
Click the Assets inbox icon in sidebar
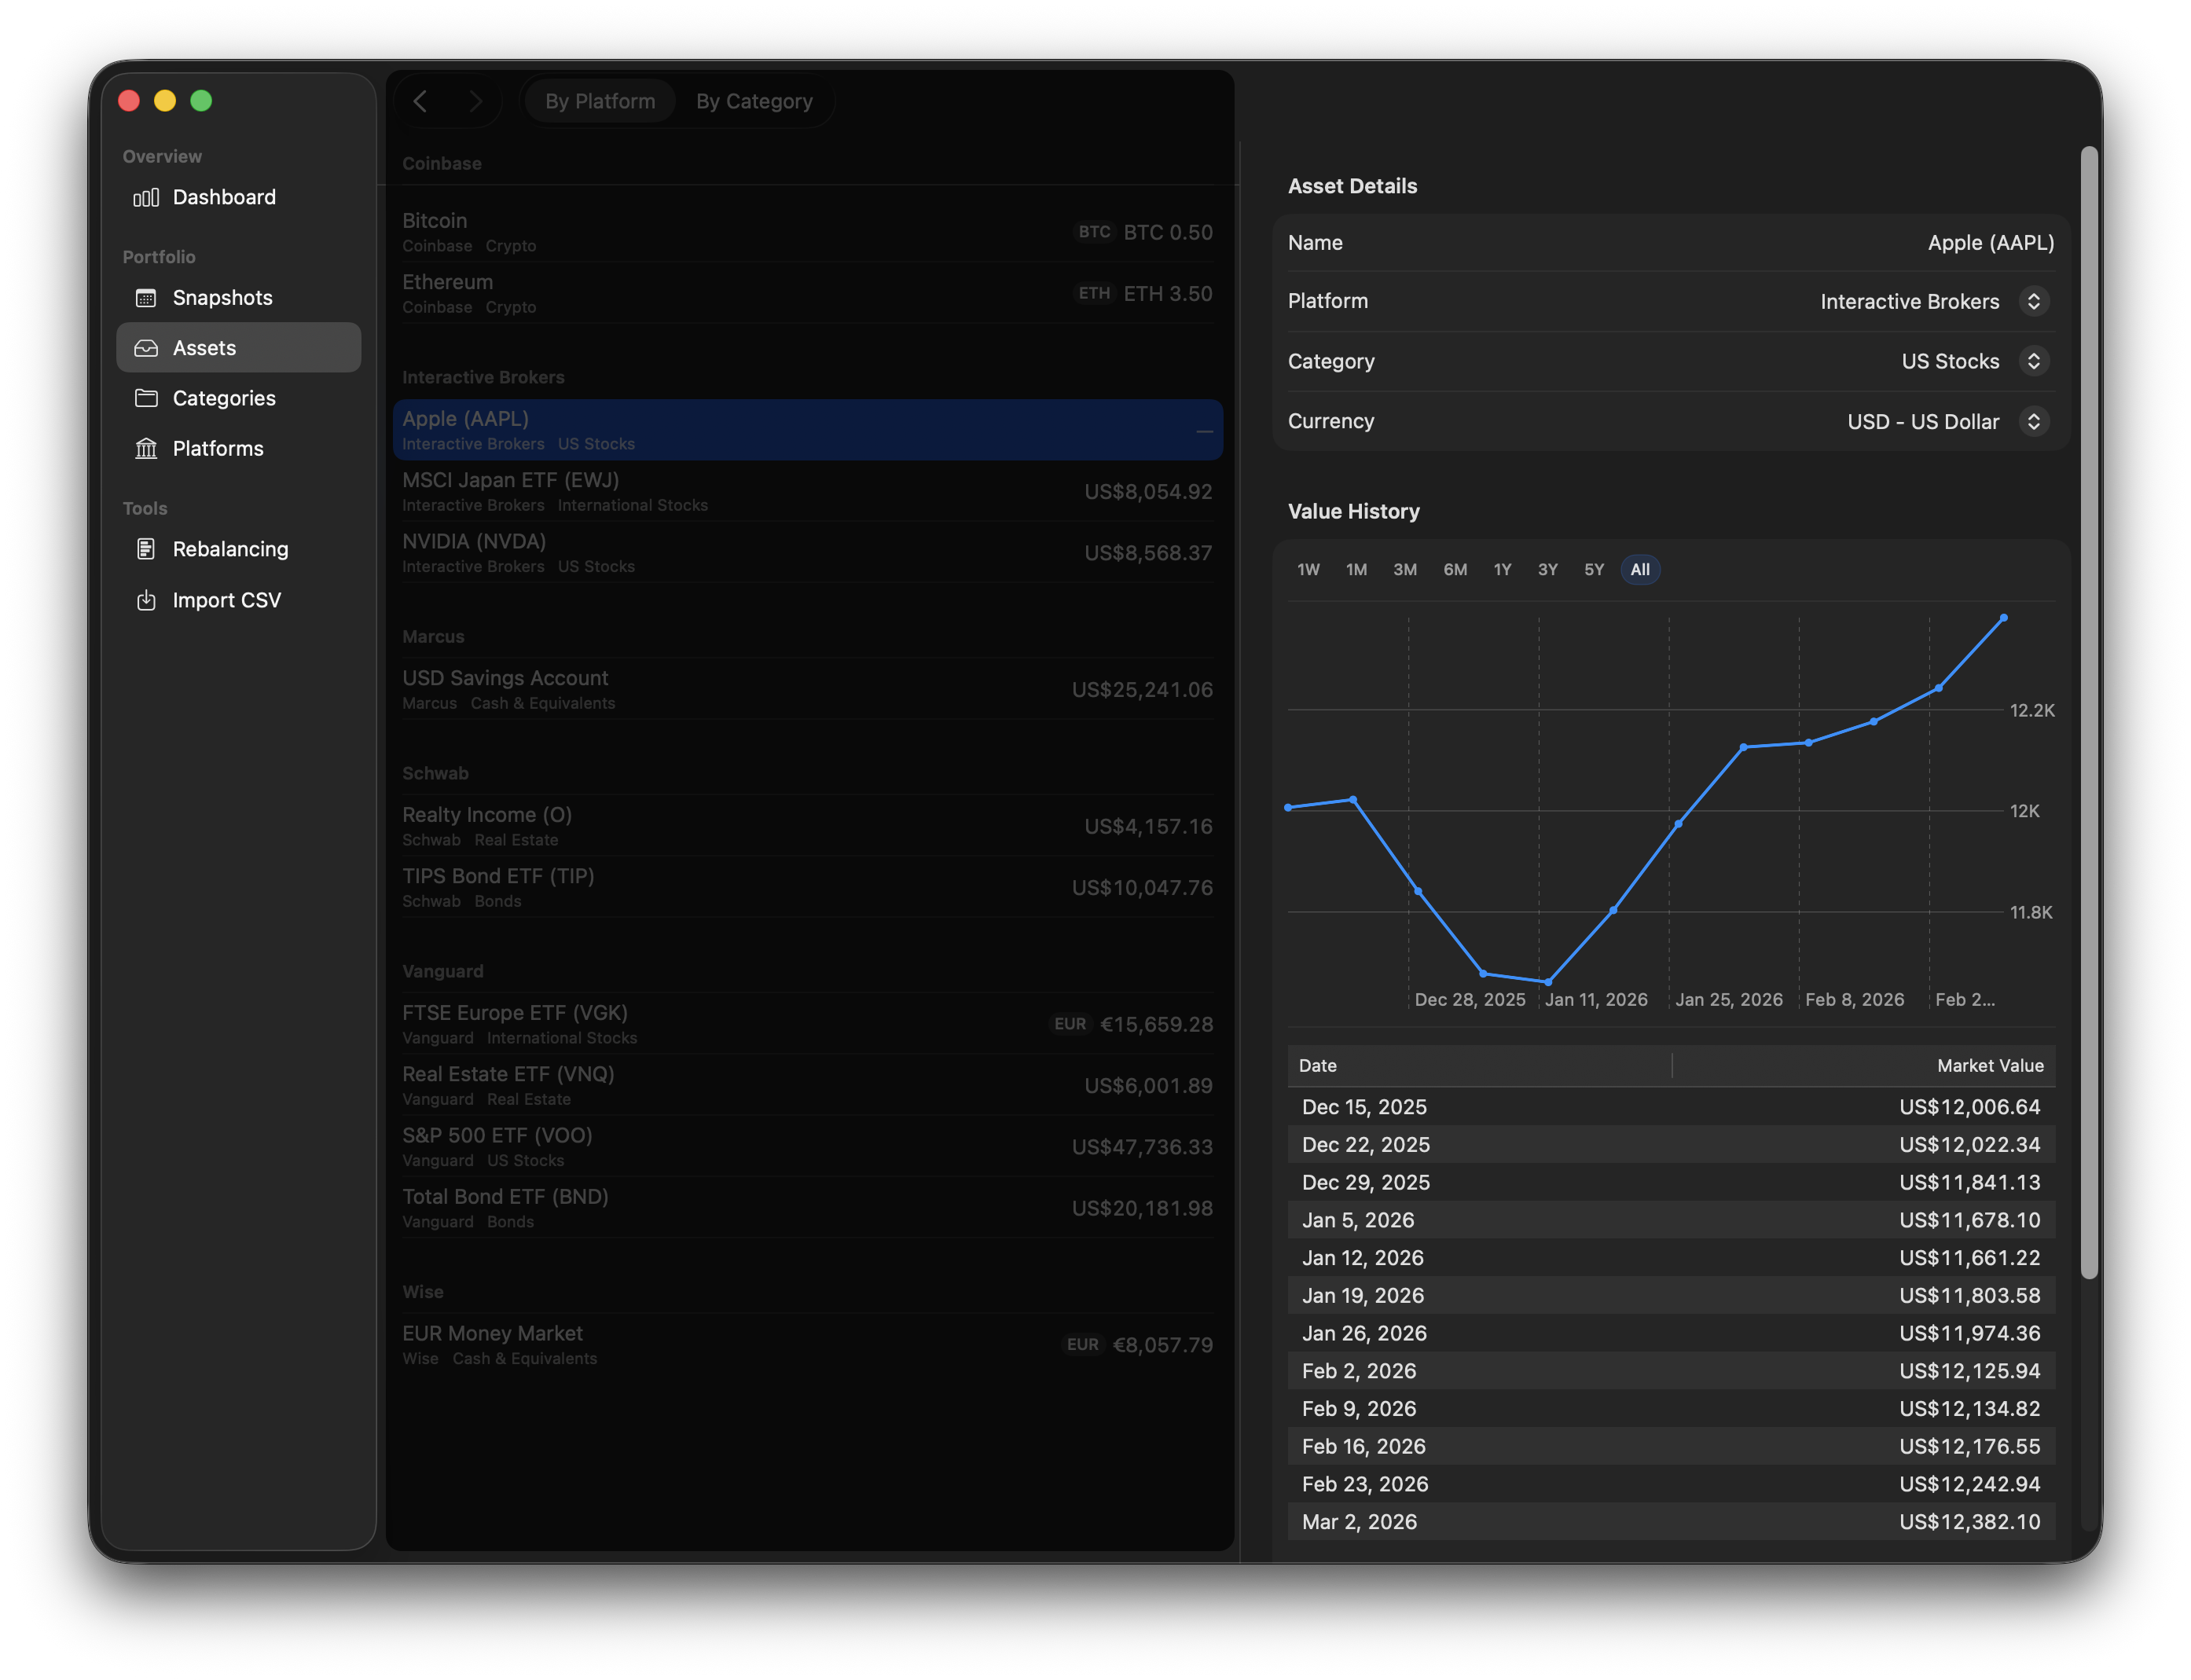coord(146,347)
